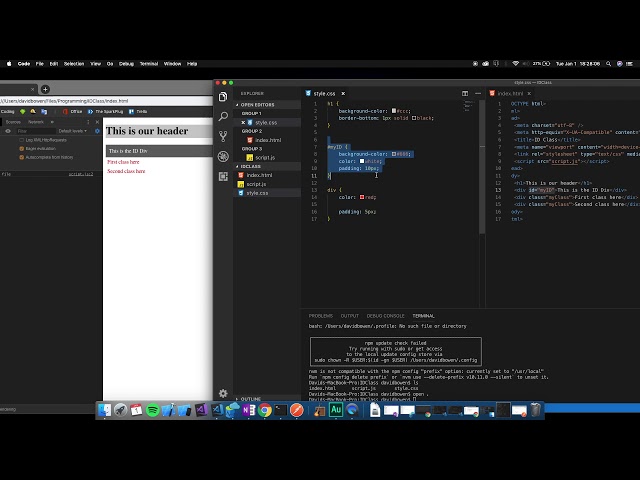Open Spotify from the Dock

tap(153, 410)
